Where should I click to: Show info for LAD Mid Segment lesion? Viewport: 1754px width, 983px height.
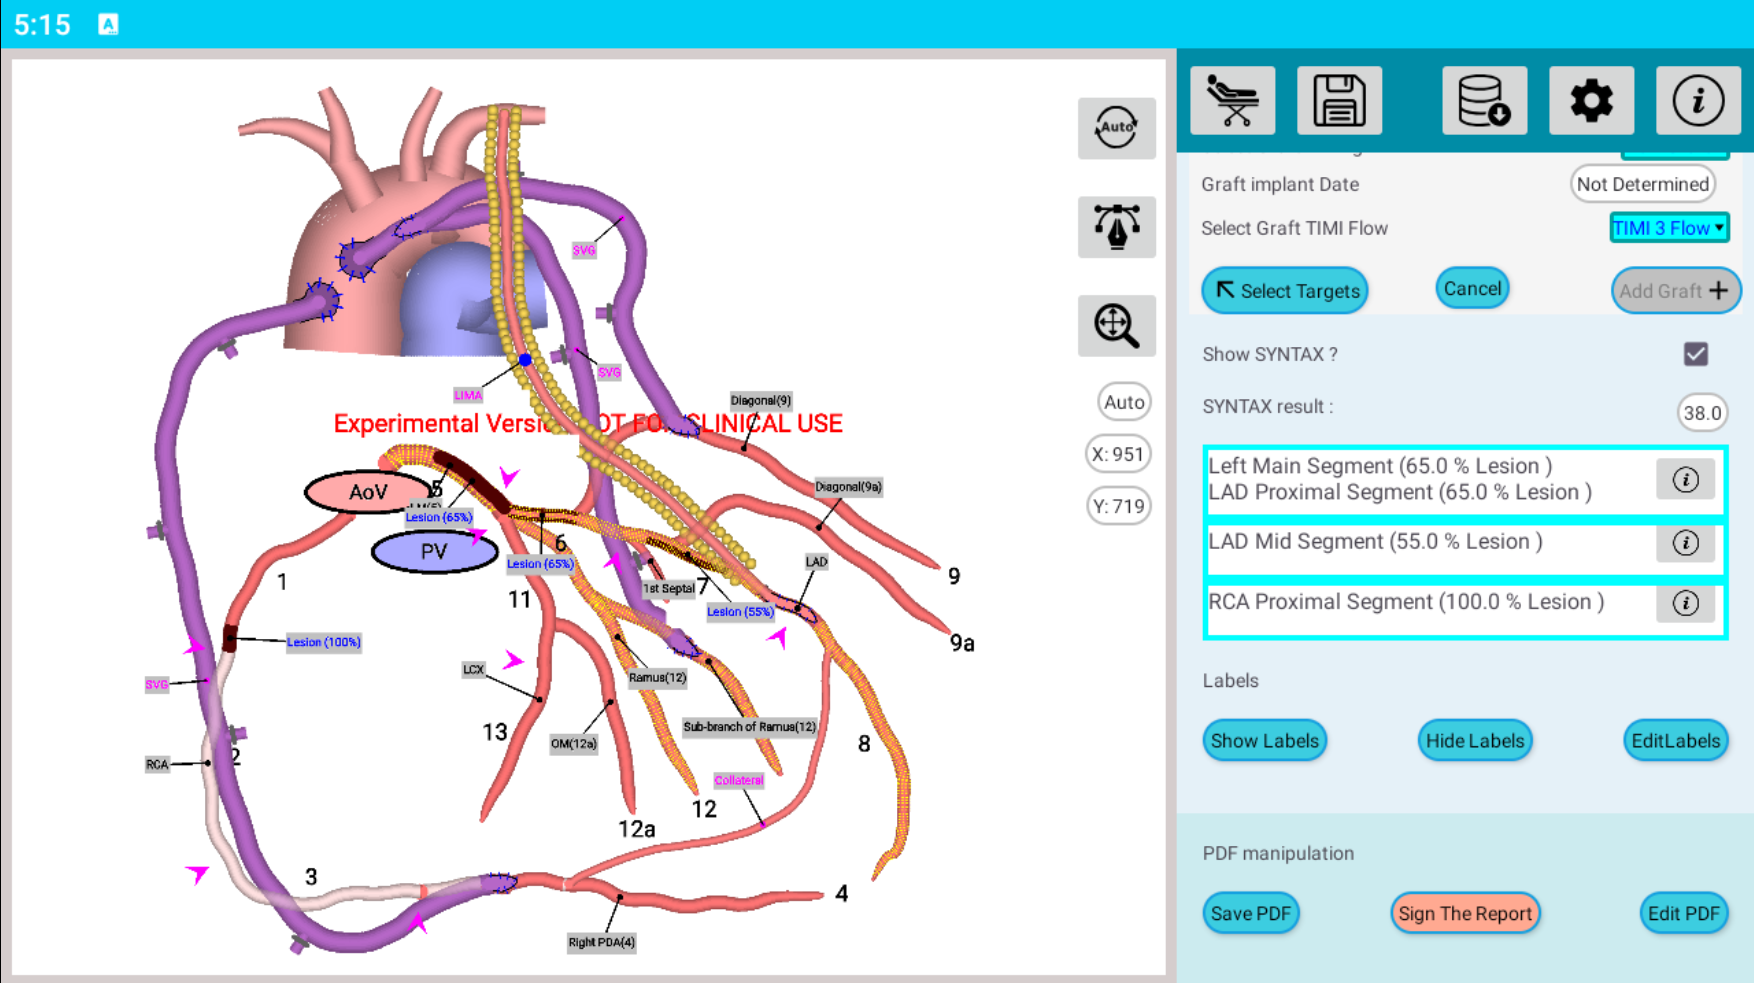pos(1685,543)
